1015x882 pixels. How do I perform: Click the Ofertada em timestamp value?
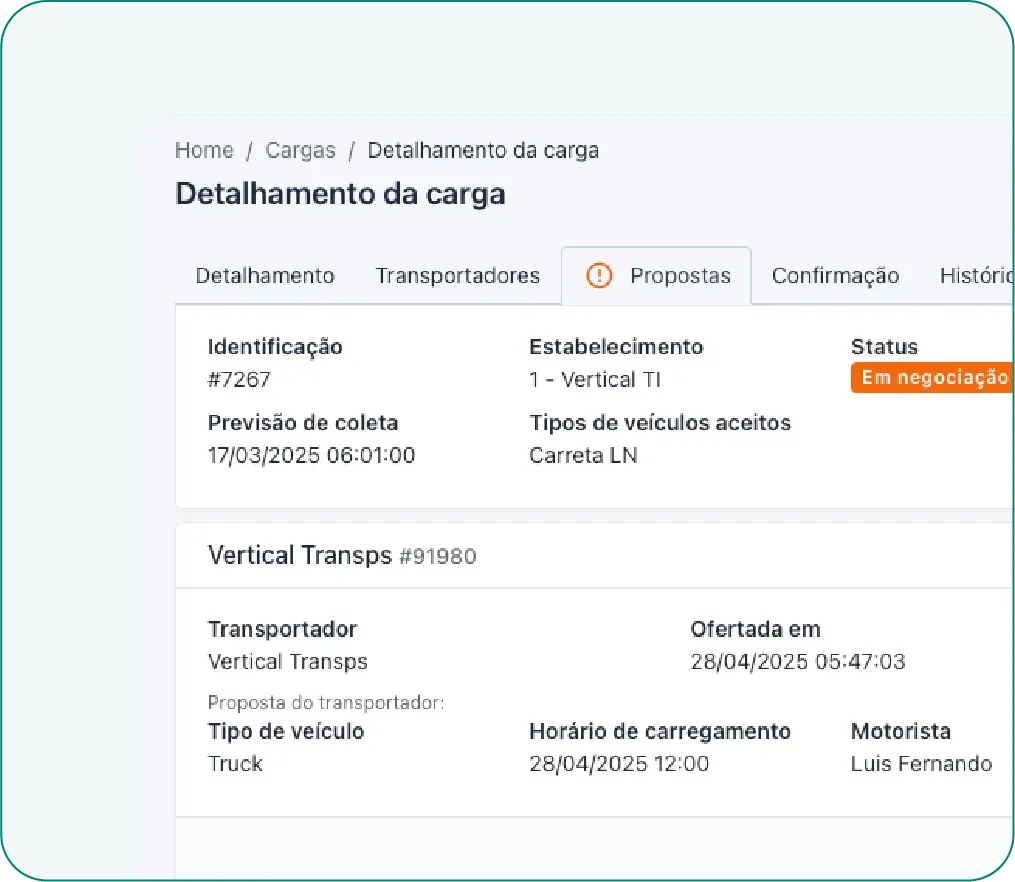click(798, 661)
